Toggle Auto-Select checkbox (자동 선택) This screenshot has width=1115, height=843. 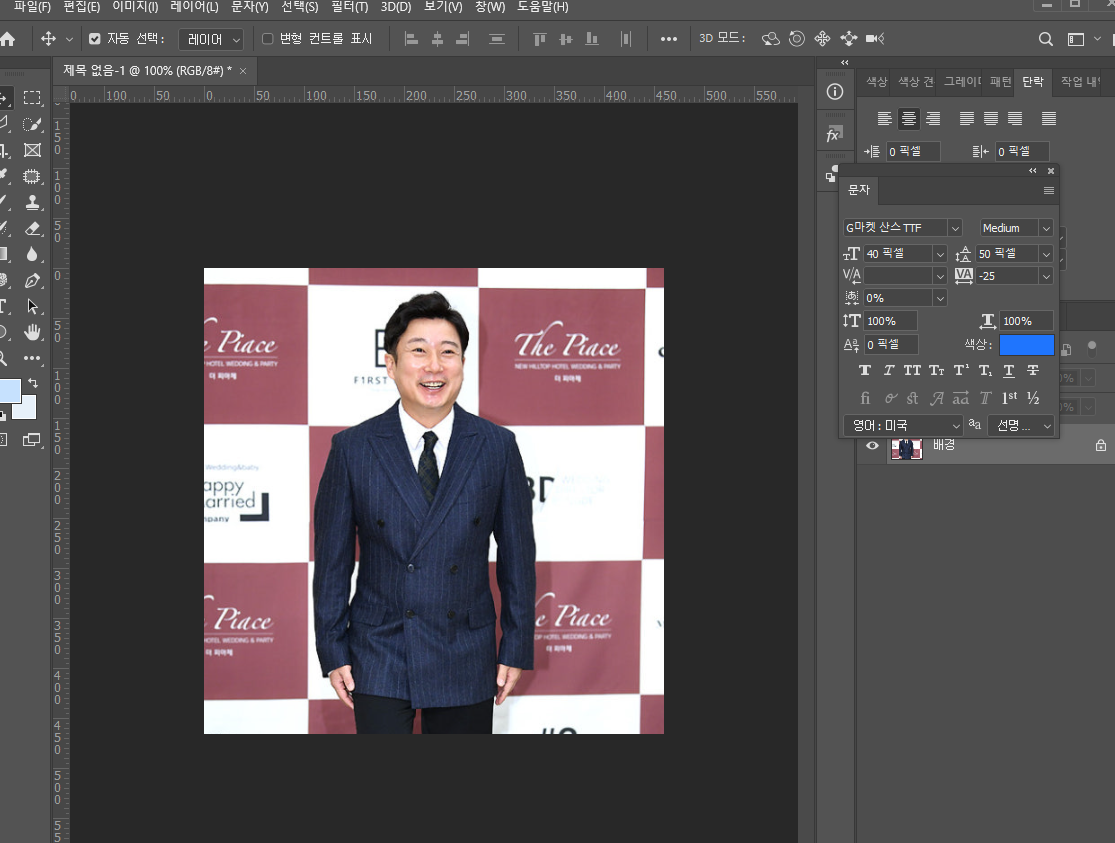tap(95, 39)
